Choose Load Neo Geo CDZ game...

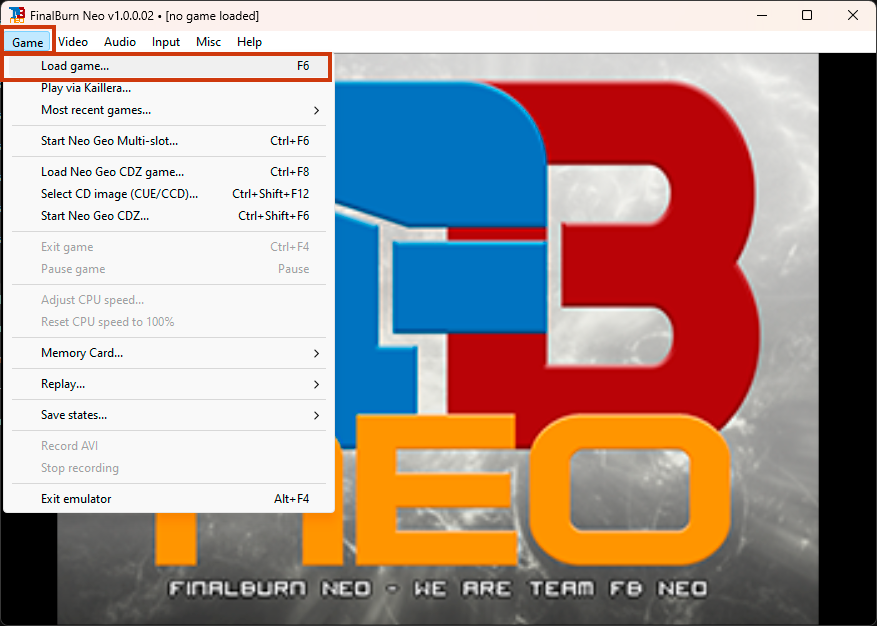click(168, 172)
